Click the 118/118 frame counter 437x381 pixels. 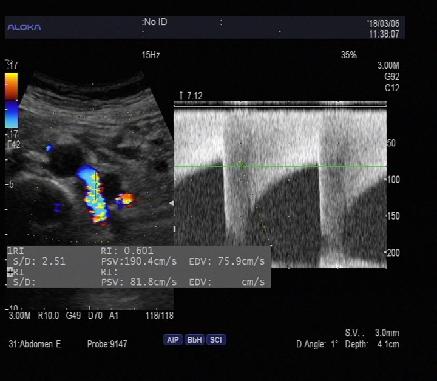point(159,315)
